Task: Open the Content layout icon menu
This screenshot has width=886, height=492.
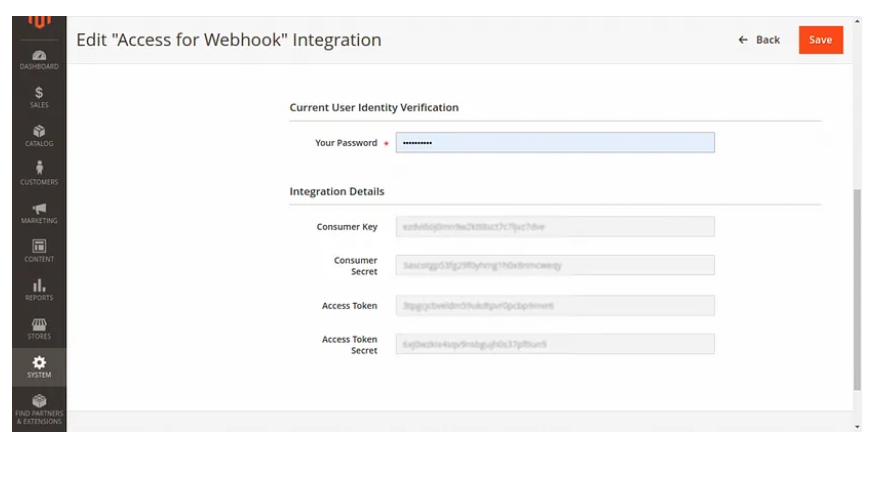Action: pos(39,251)
